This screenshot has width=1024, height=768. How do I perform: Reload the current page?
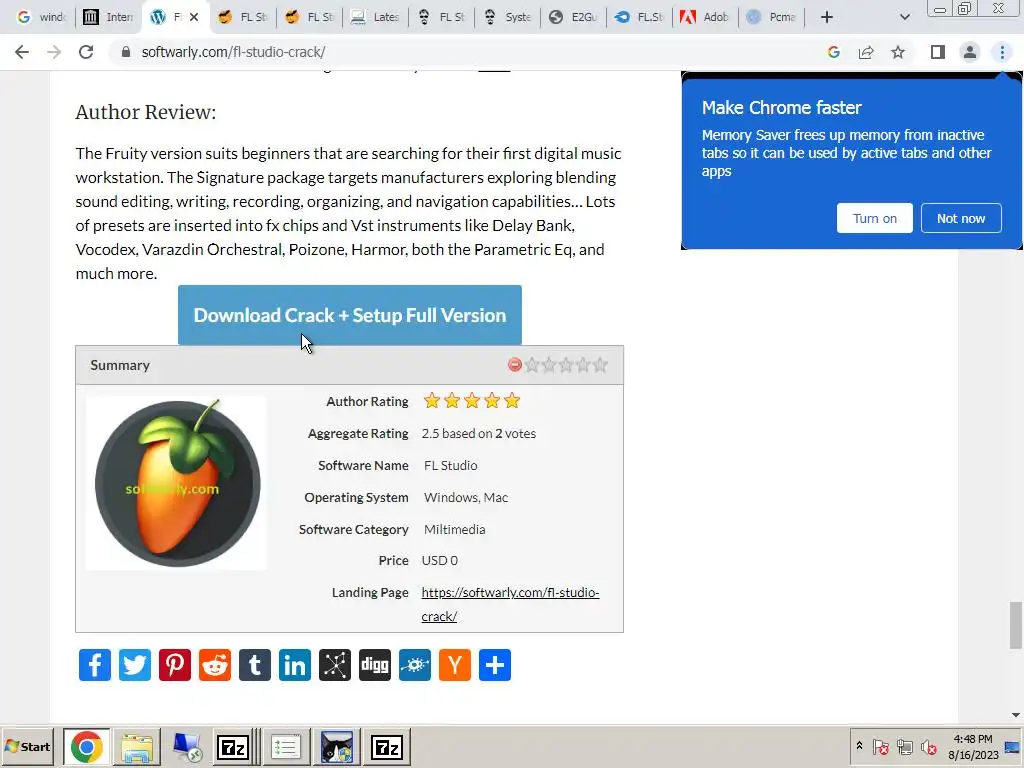tap(86, 52)
